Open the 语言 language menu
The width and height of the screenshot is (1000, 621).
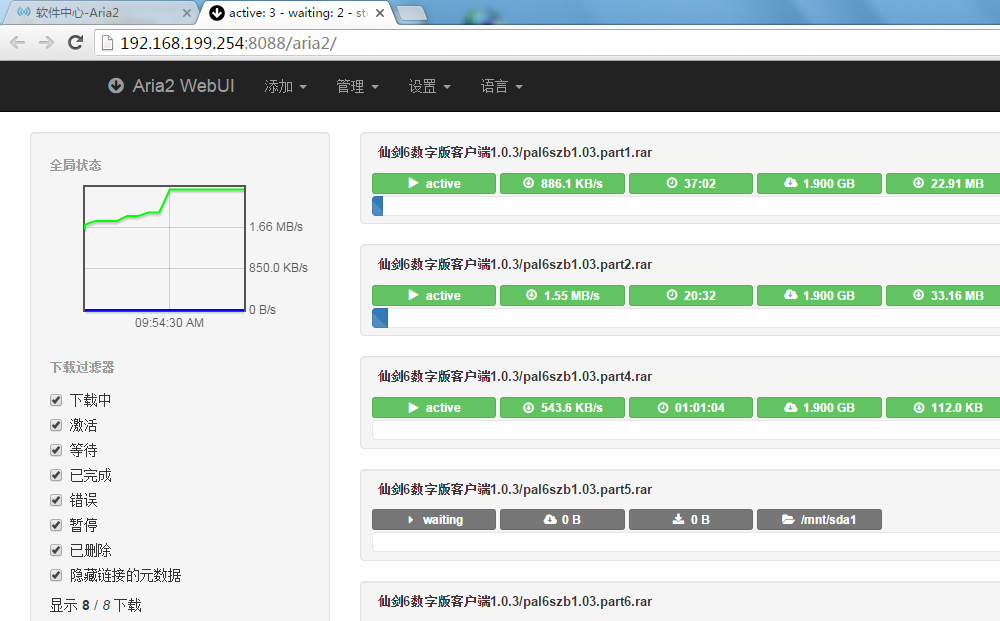click(x=501, y=87)
